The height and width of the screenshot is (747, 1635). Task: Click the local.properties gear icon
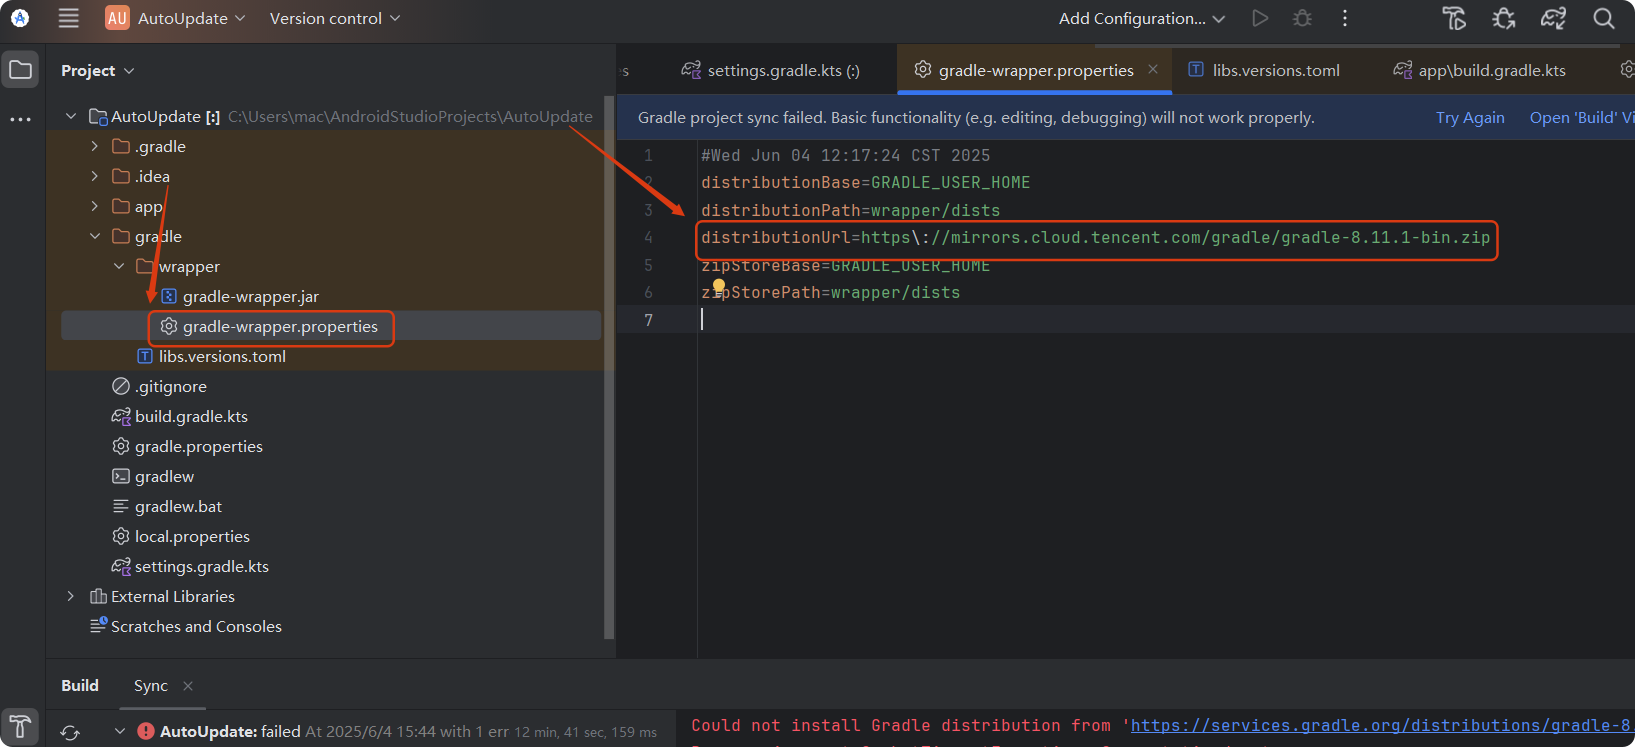click(x=121, y=536)
